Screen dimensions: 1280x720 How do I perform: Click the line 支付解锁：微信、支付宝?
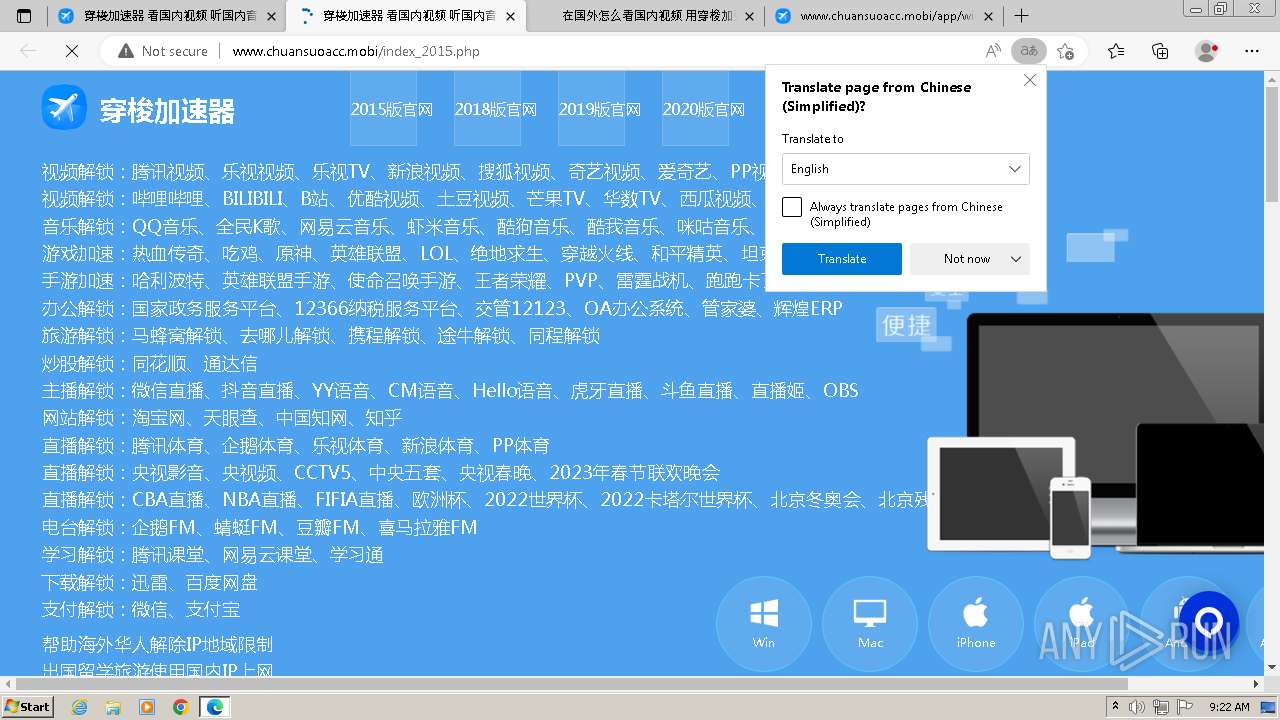140,609
